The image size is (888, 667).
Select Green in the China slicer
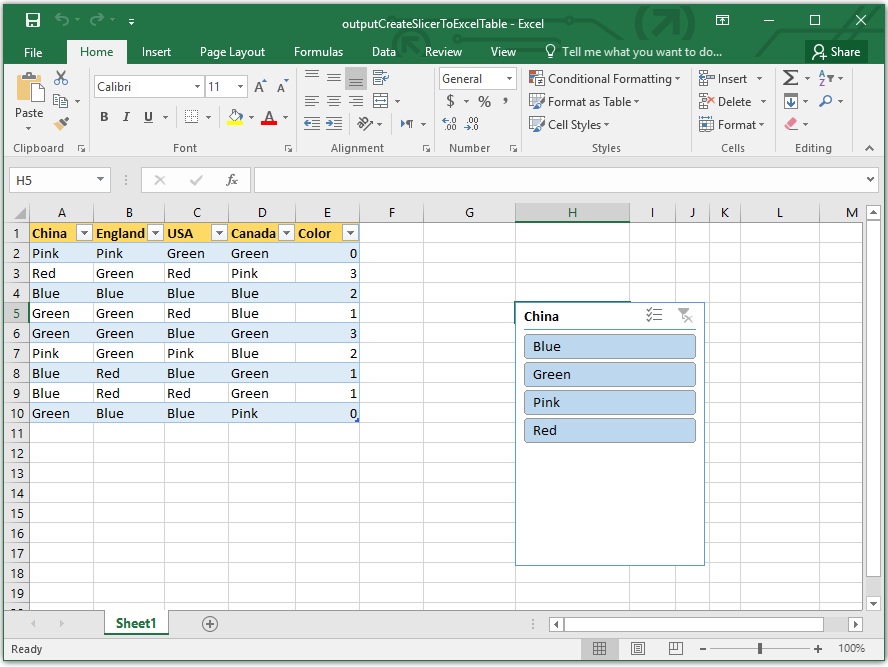coord(609,374)
